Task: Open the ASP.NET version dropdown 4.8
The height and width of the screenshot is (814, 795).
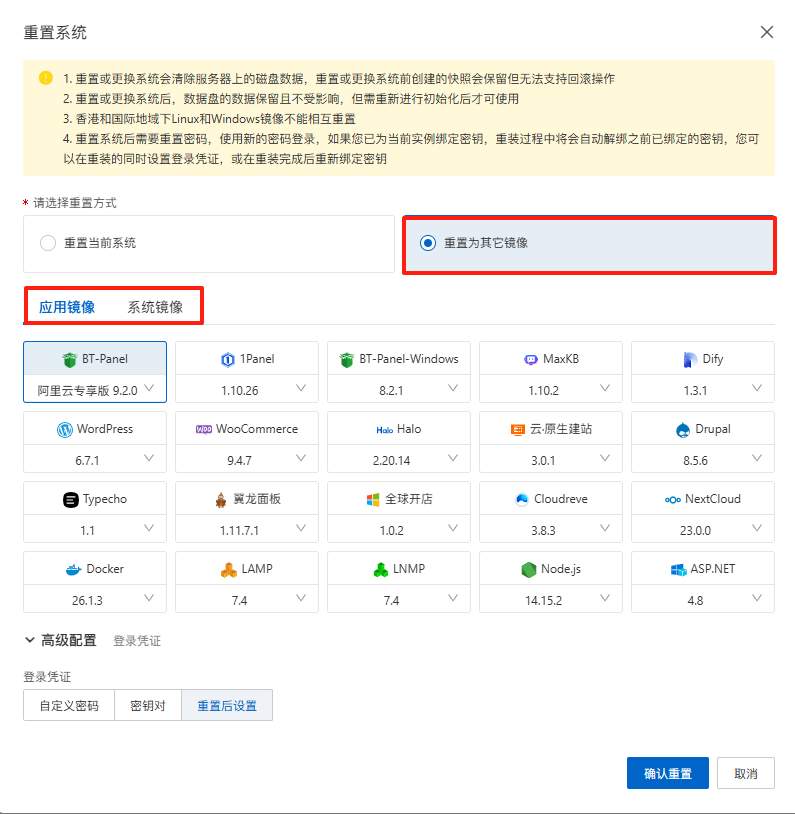Action: (703, 599)
